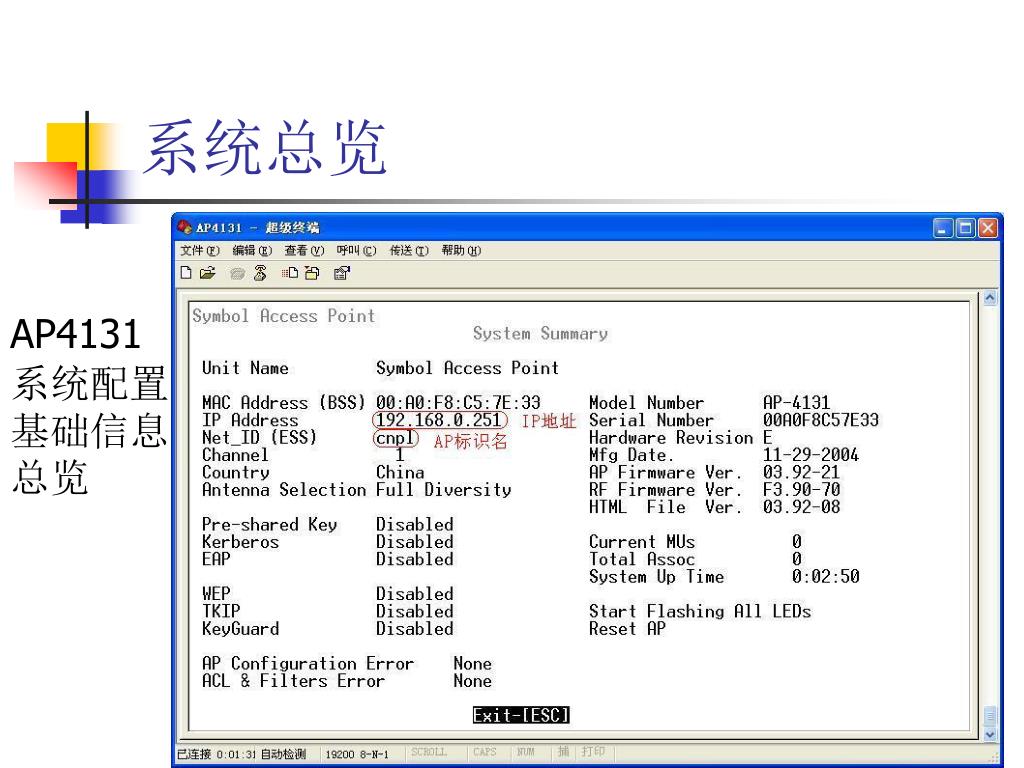Open the 编辑(E) menu
The height and width of the screenshot is (768, 1024).
tap(252, 251)
